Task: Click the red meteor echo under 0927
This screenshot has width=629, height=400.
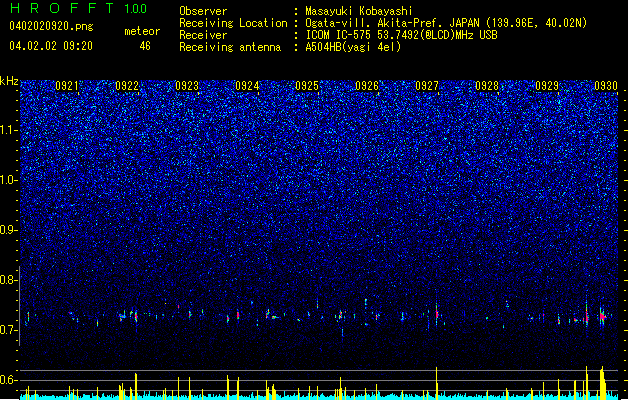Action: coord(437,313)
